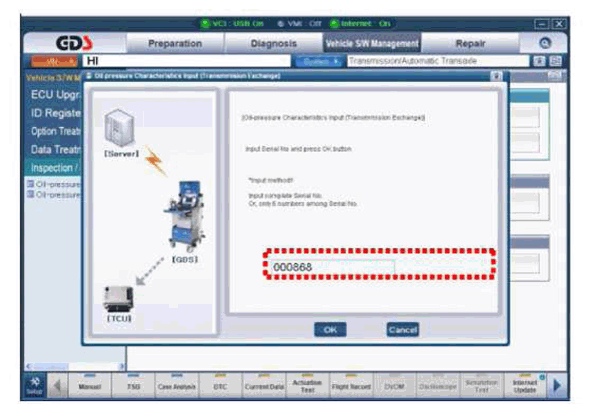Click the left arrow on bottom toolbar
Viewport: 592px width, 413px height.
(x=57, y=386)
